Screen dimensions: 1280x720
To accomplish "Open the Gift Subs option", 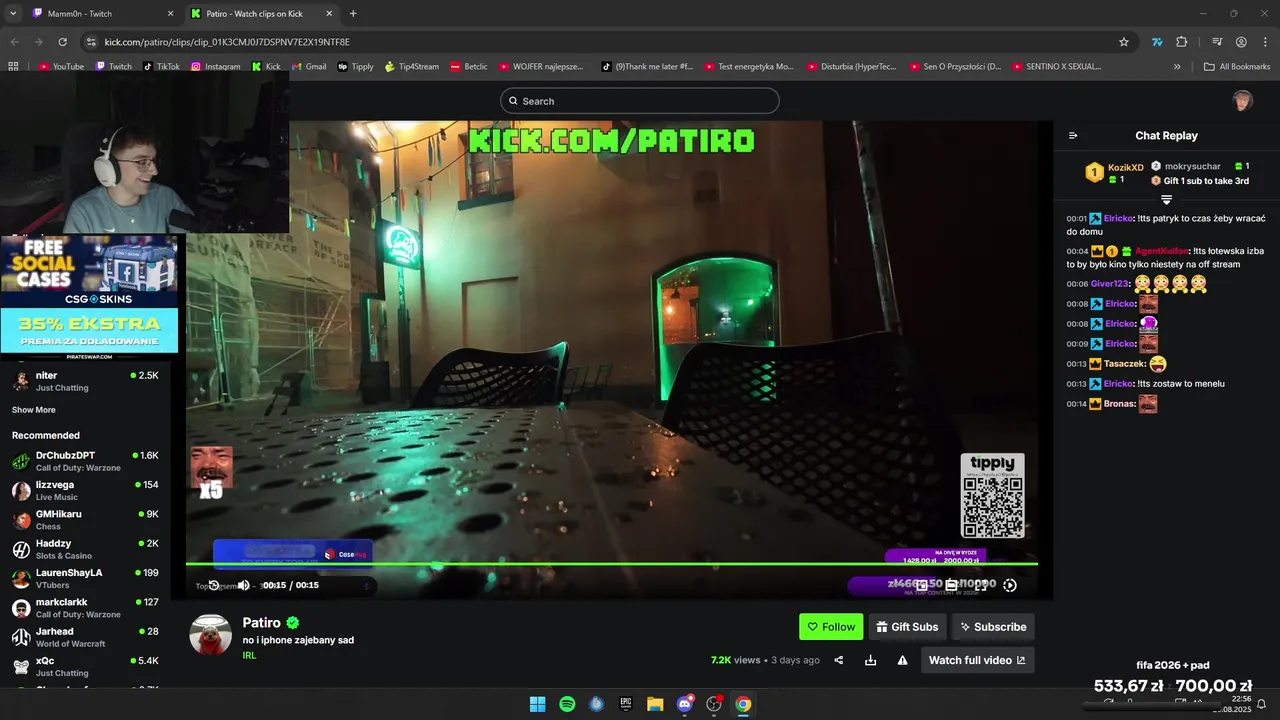I will (907, 627).
